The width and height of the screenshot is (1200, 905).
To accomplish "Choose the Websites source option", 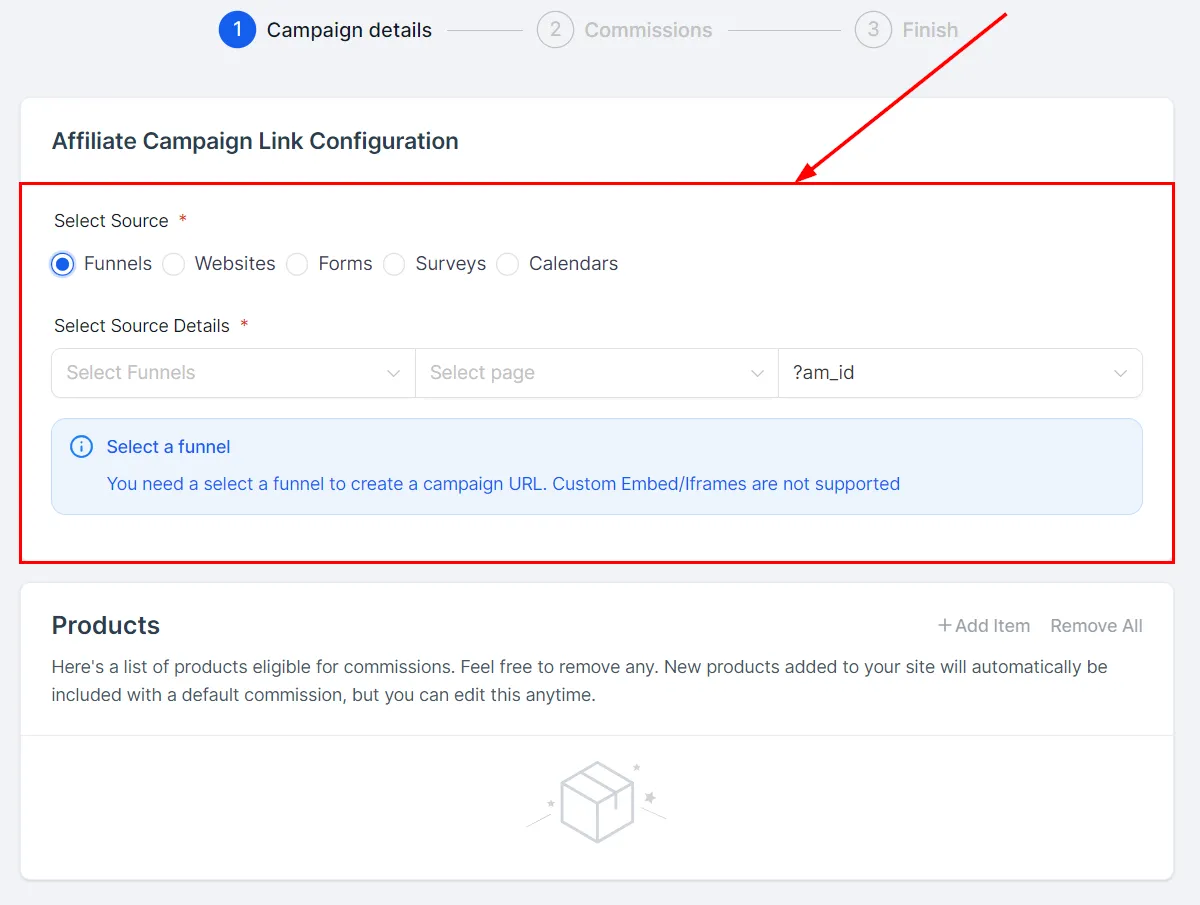I will pyautogui.click(x=174, y=264).
